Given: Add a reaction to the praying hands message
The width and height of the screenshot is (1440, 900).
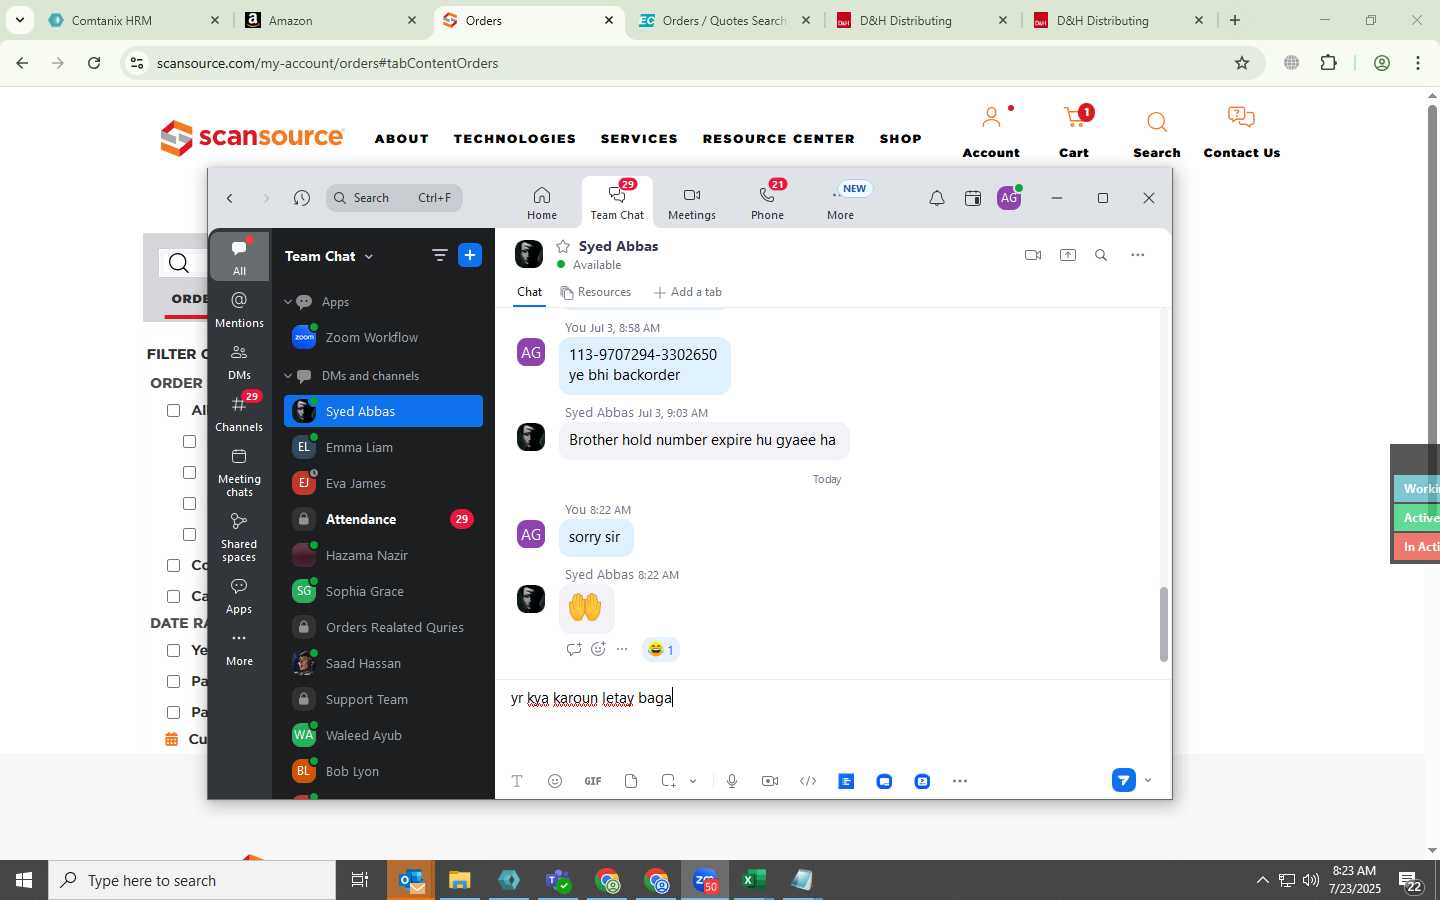Looking at the screenshot, I should [598, 649].
